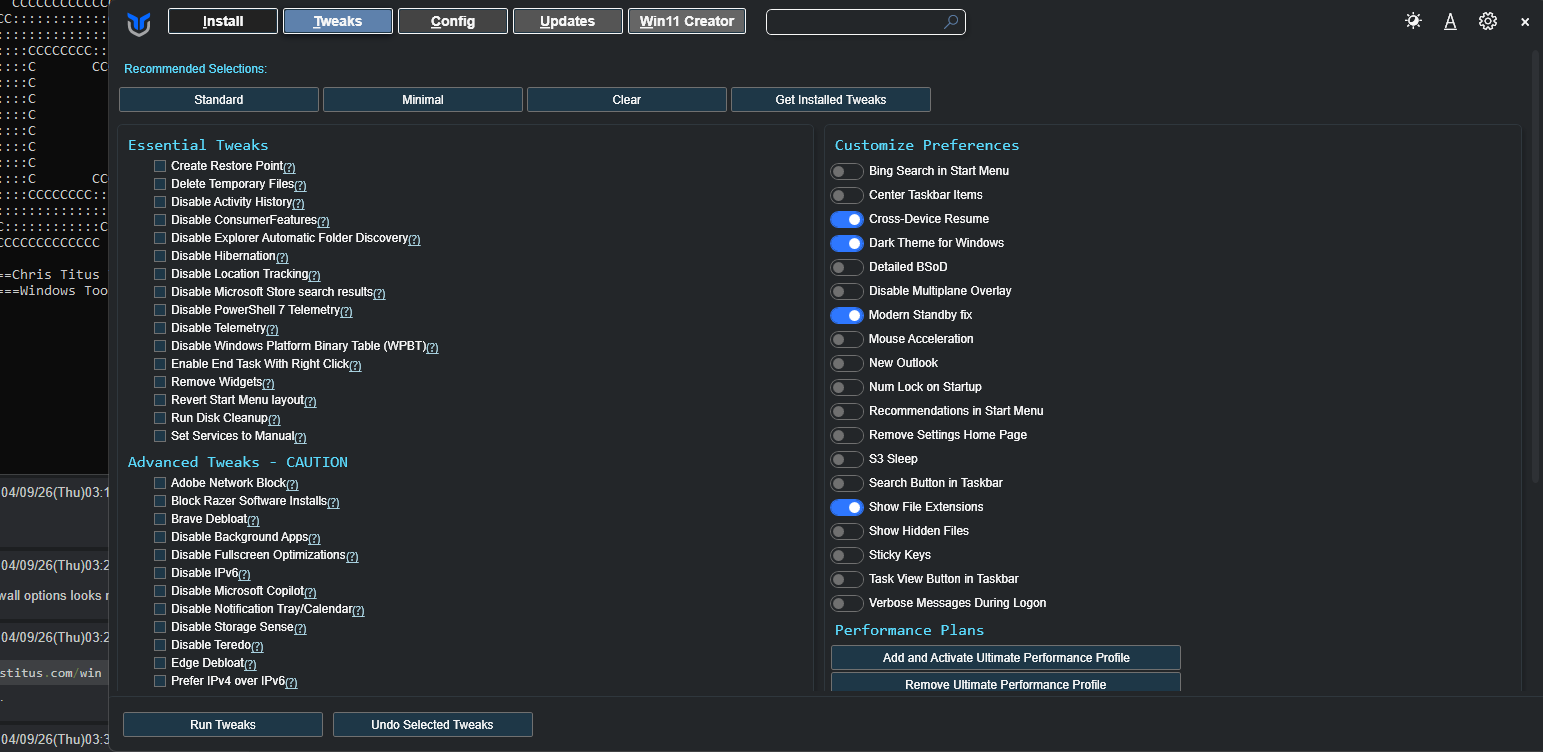Open help (?) for Disable Telemetry
Screen dimensions: 1543x752
coord(272,329)
